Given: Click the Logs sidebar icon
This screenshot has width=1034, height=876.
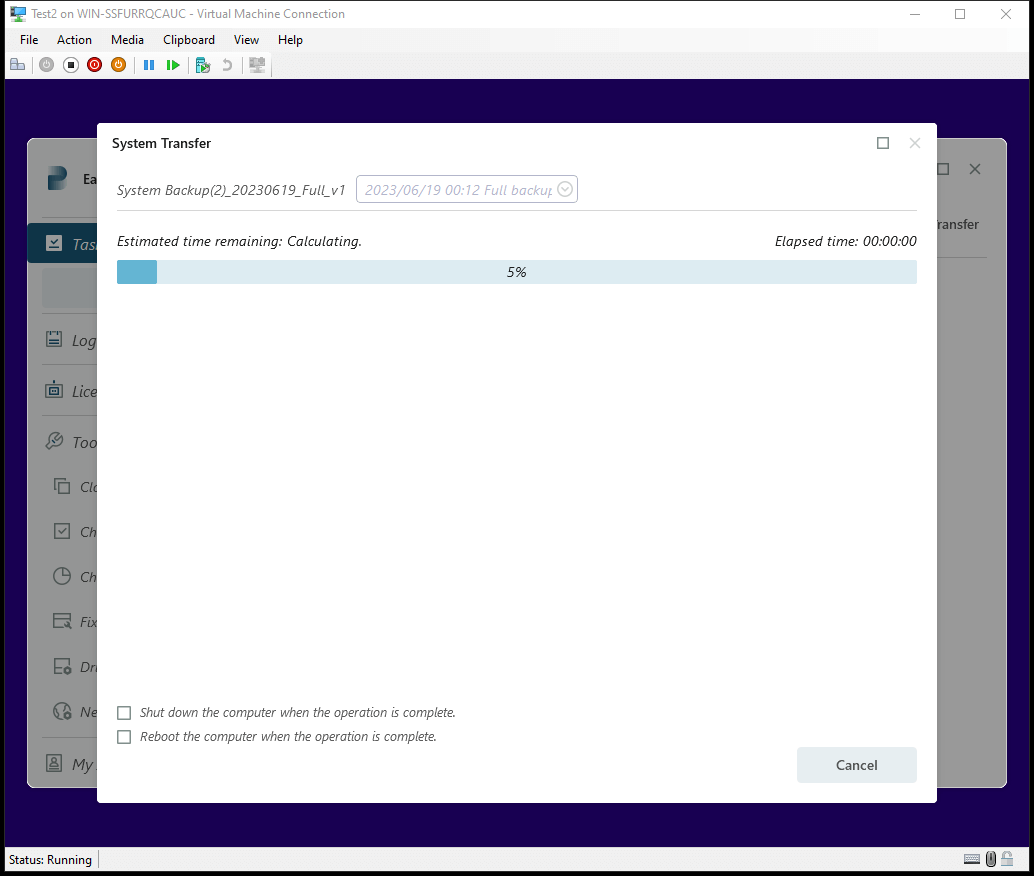Looking at the screenshot, I should [x=54, y=339].
